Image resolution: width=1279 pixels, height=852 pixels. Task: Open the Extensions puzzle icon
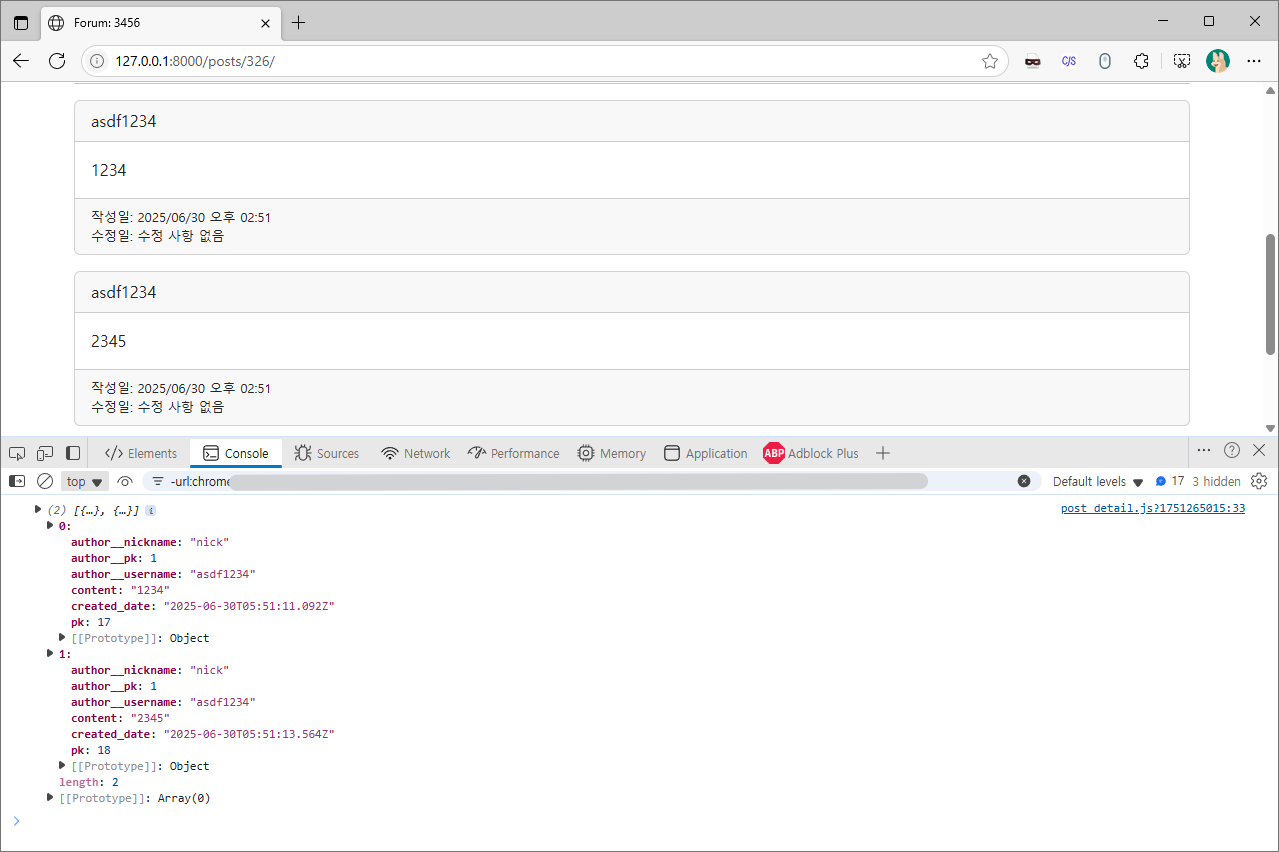1141,61
